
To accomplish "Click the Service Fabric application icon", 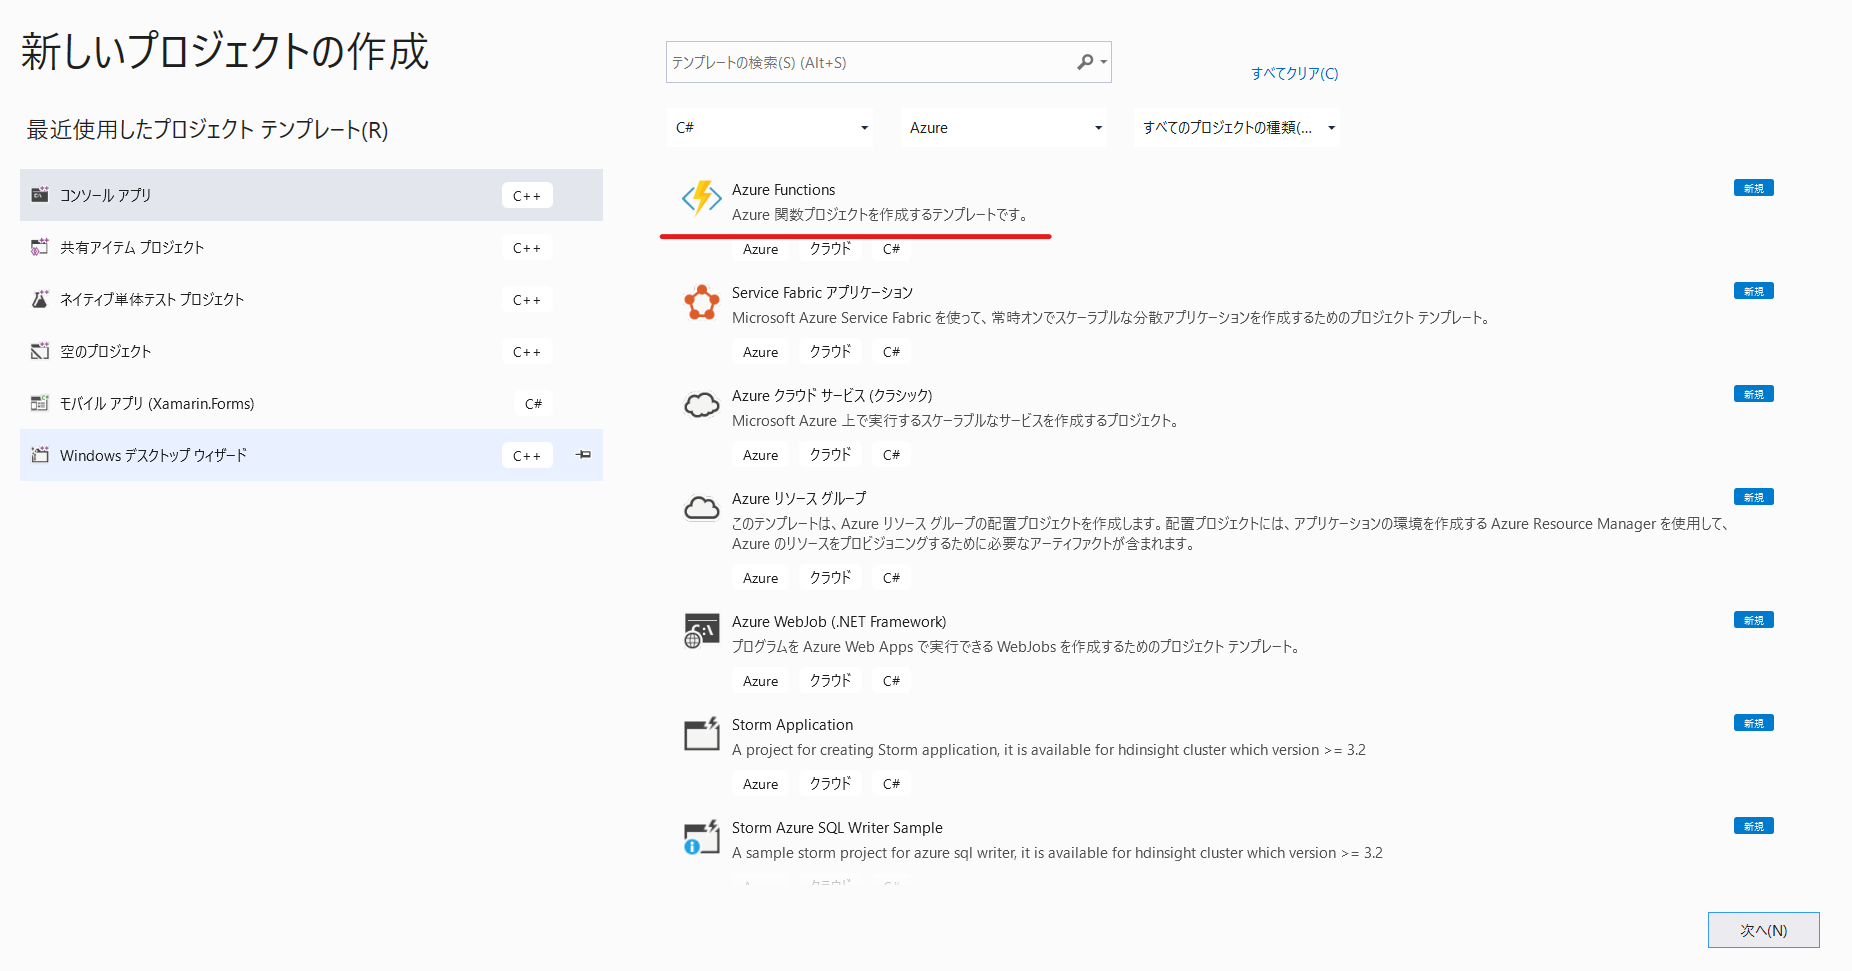I will pyautogui.click(x=701, y=302).
